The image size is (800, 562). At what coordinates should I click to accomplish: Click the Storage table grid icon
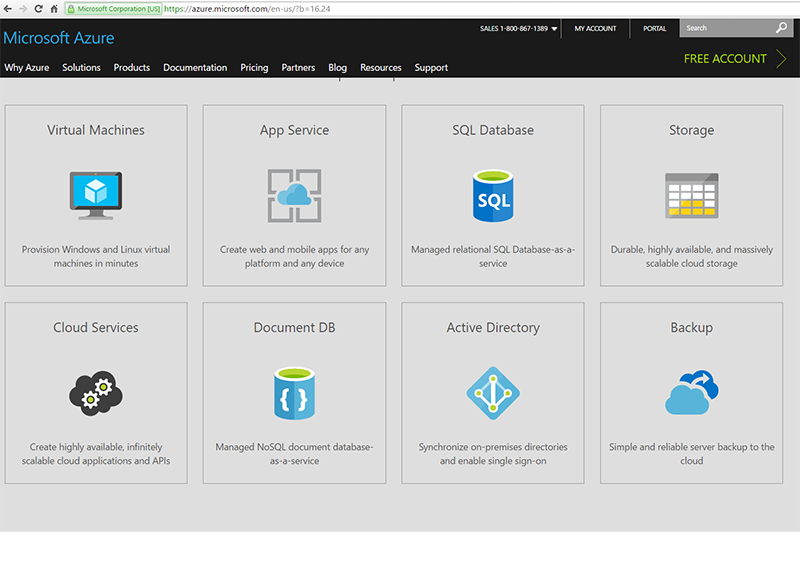[x=691, y=195]
